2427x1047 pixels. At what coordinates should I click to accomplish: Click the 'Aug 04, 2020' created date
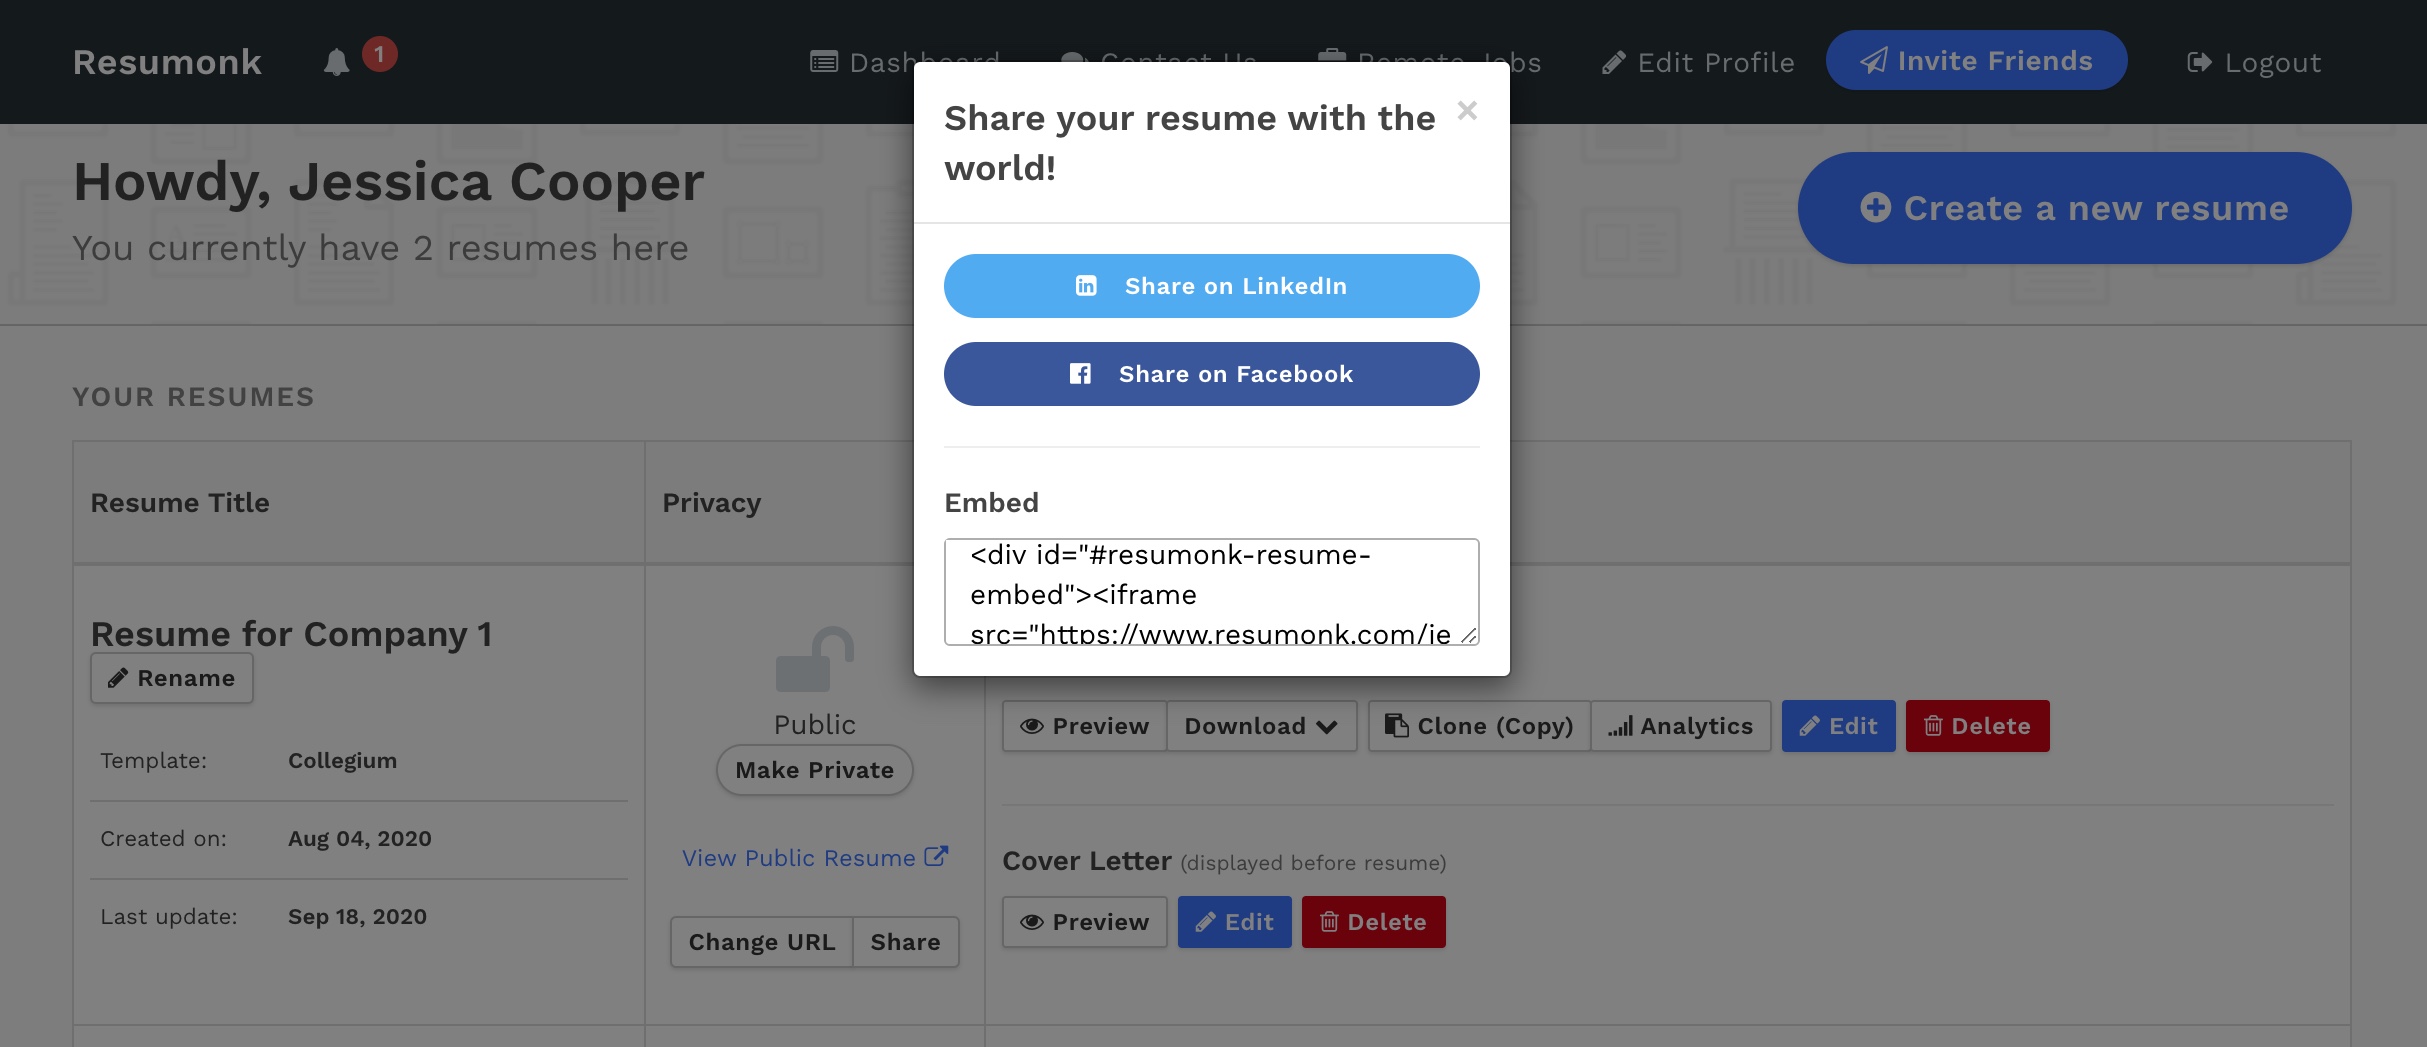click(360, 839)
